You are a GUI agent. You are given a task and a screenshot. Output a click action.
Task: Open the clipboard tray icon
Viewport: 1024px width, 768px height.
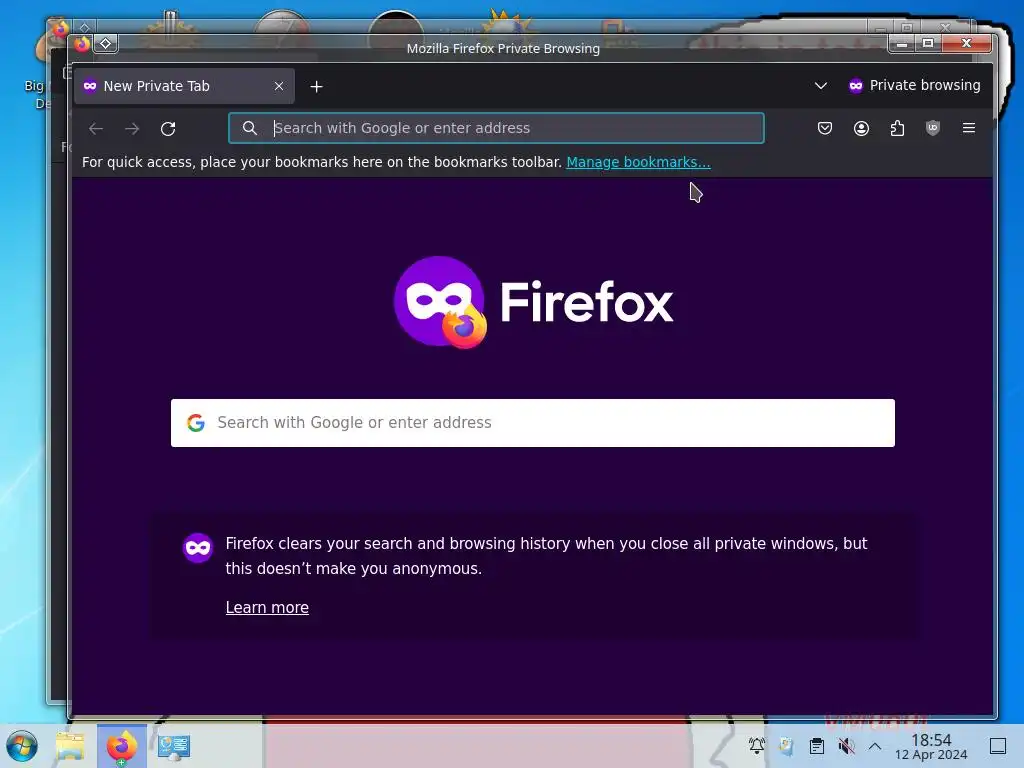point(816,746)
